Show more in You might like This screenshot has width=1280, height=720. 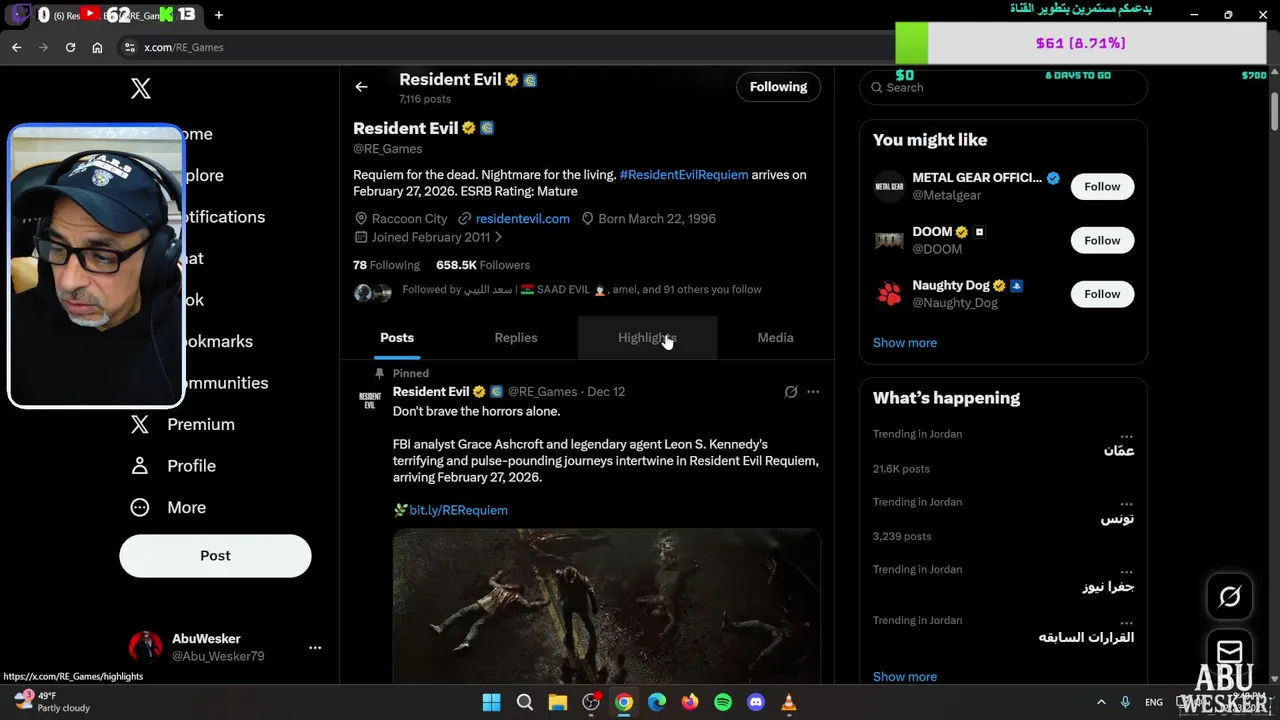(x=905, y=342)
